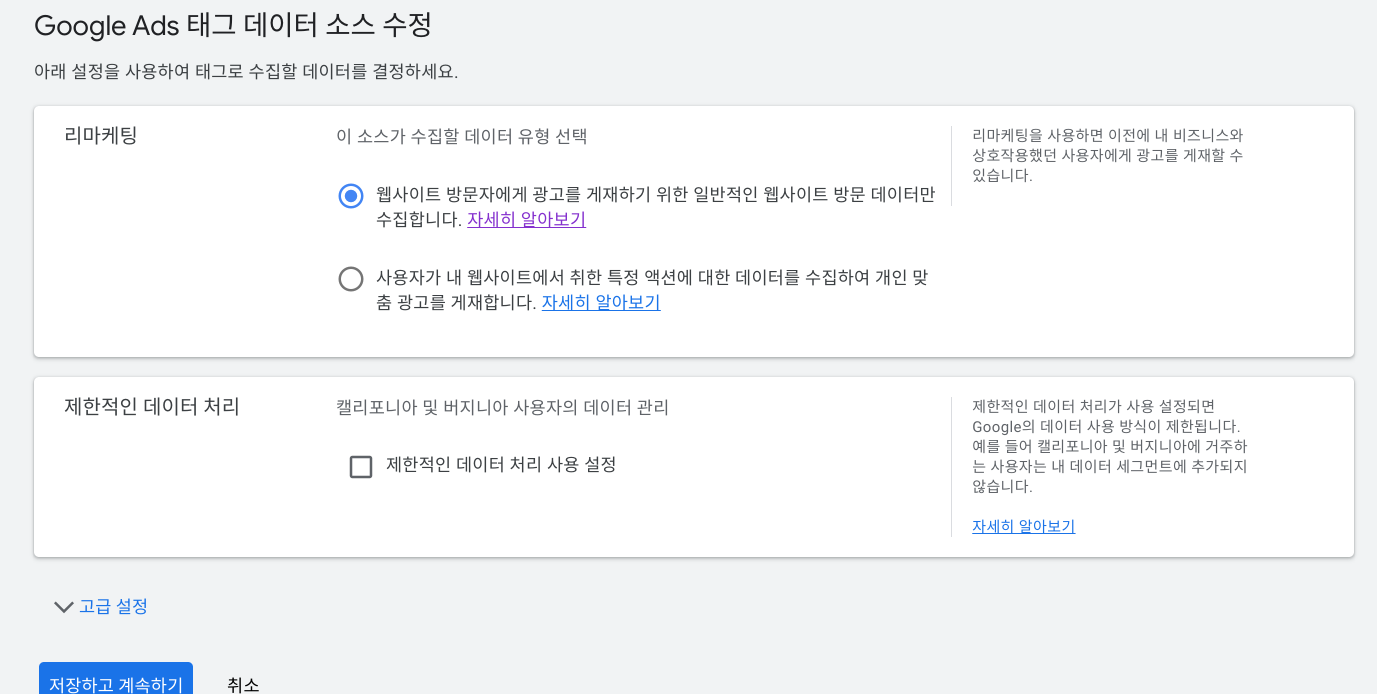
Task: Select the general website visit data radio option
Action: click(351, 196)
